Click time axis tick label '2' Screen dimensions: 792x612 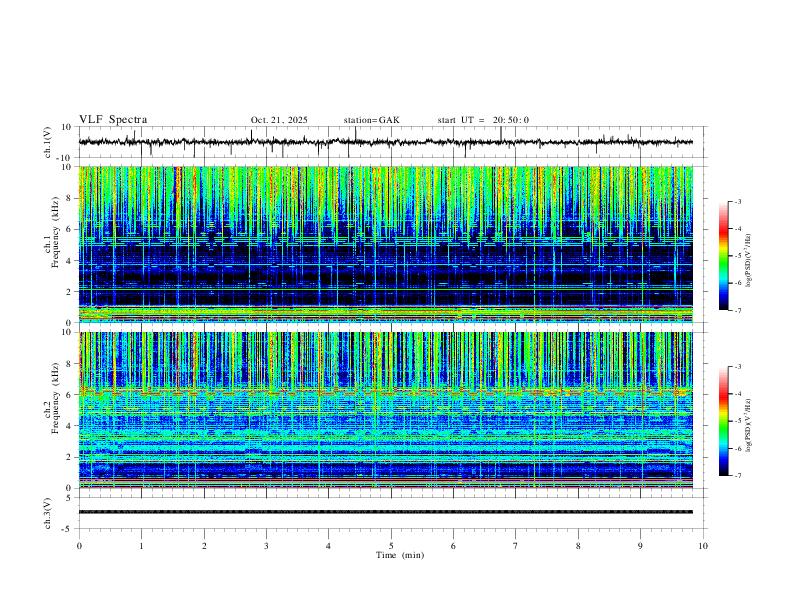click(204, 546)
